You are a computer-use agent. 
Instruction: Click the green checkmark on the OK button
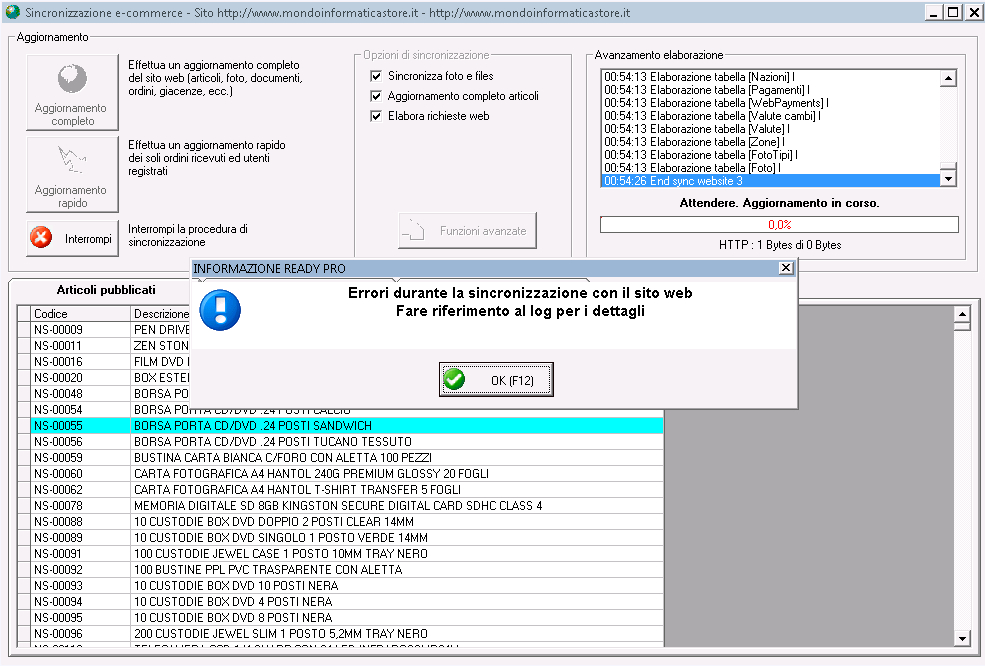454,379
